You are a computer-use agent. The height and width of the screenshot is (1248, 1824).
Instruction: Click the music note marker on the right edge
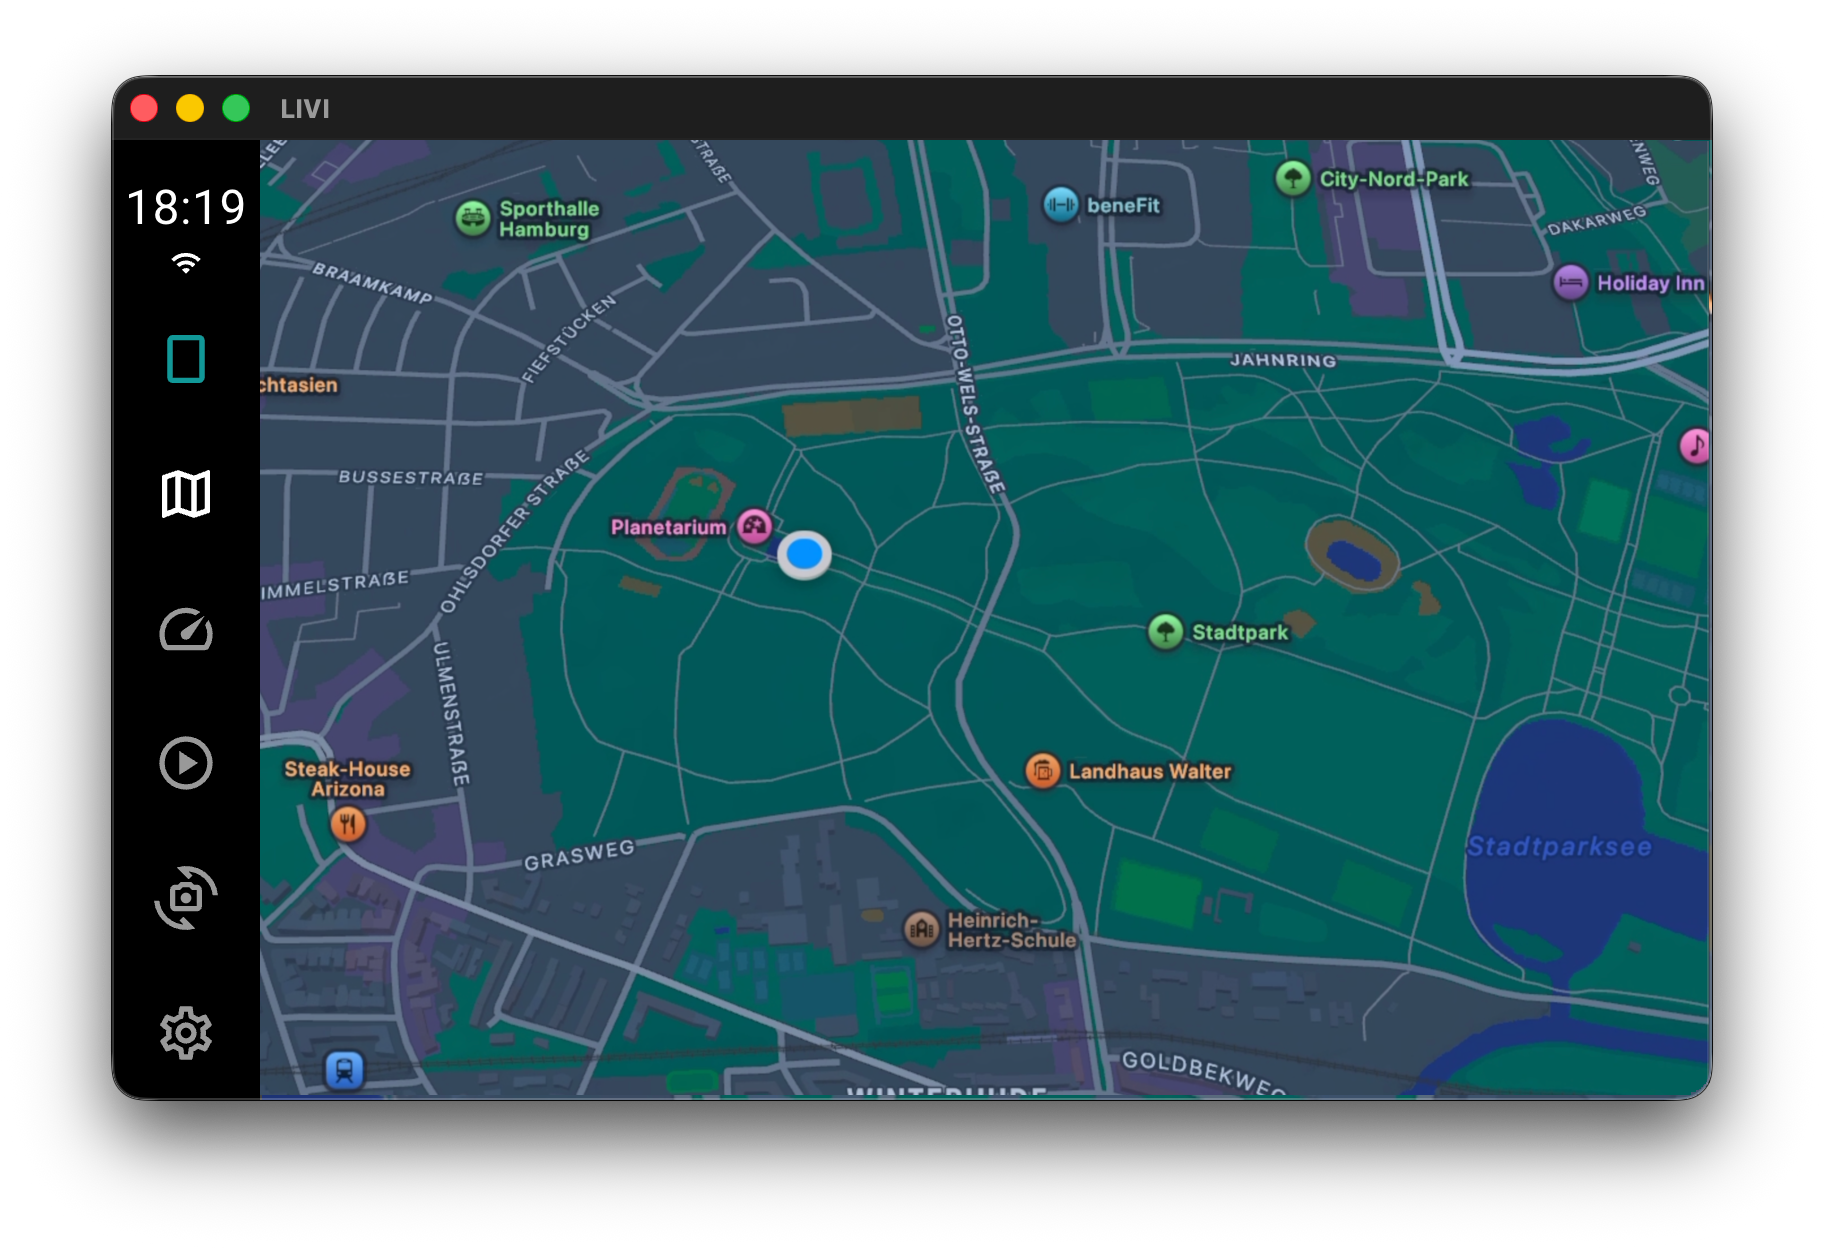pos(1692,448)
